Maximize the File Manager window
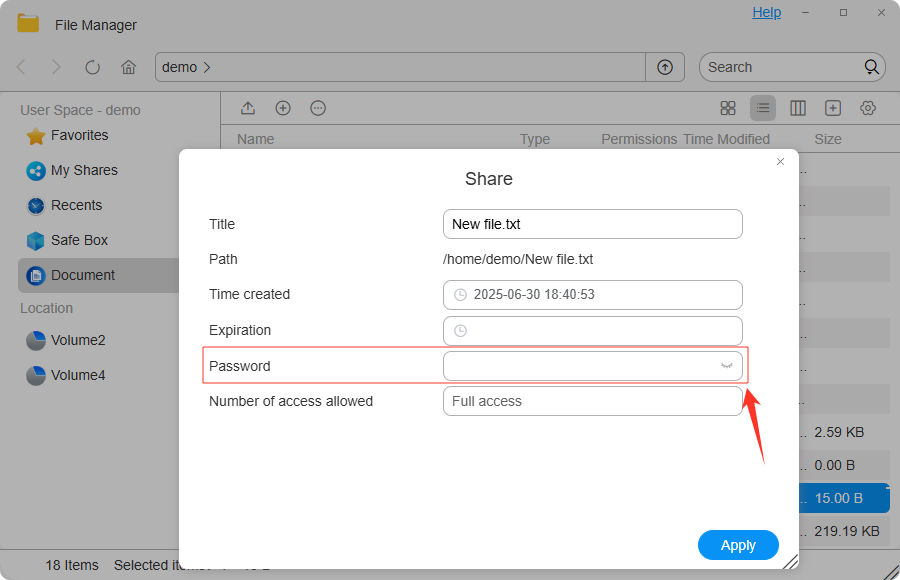Screen dimensions: 900x580 click(843, 12)
